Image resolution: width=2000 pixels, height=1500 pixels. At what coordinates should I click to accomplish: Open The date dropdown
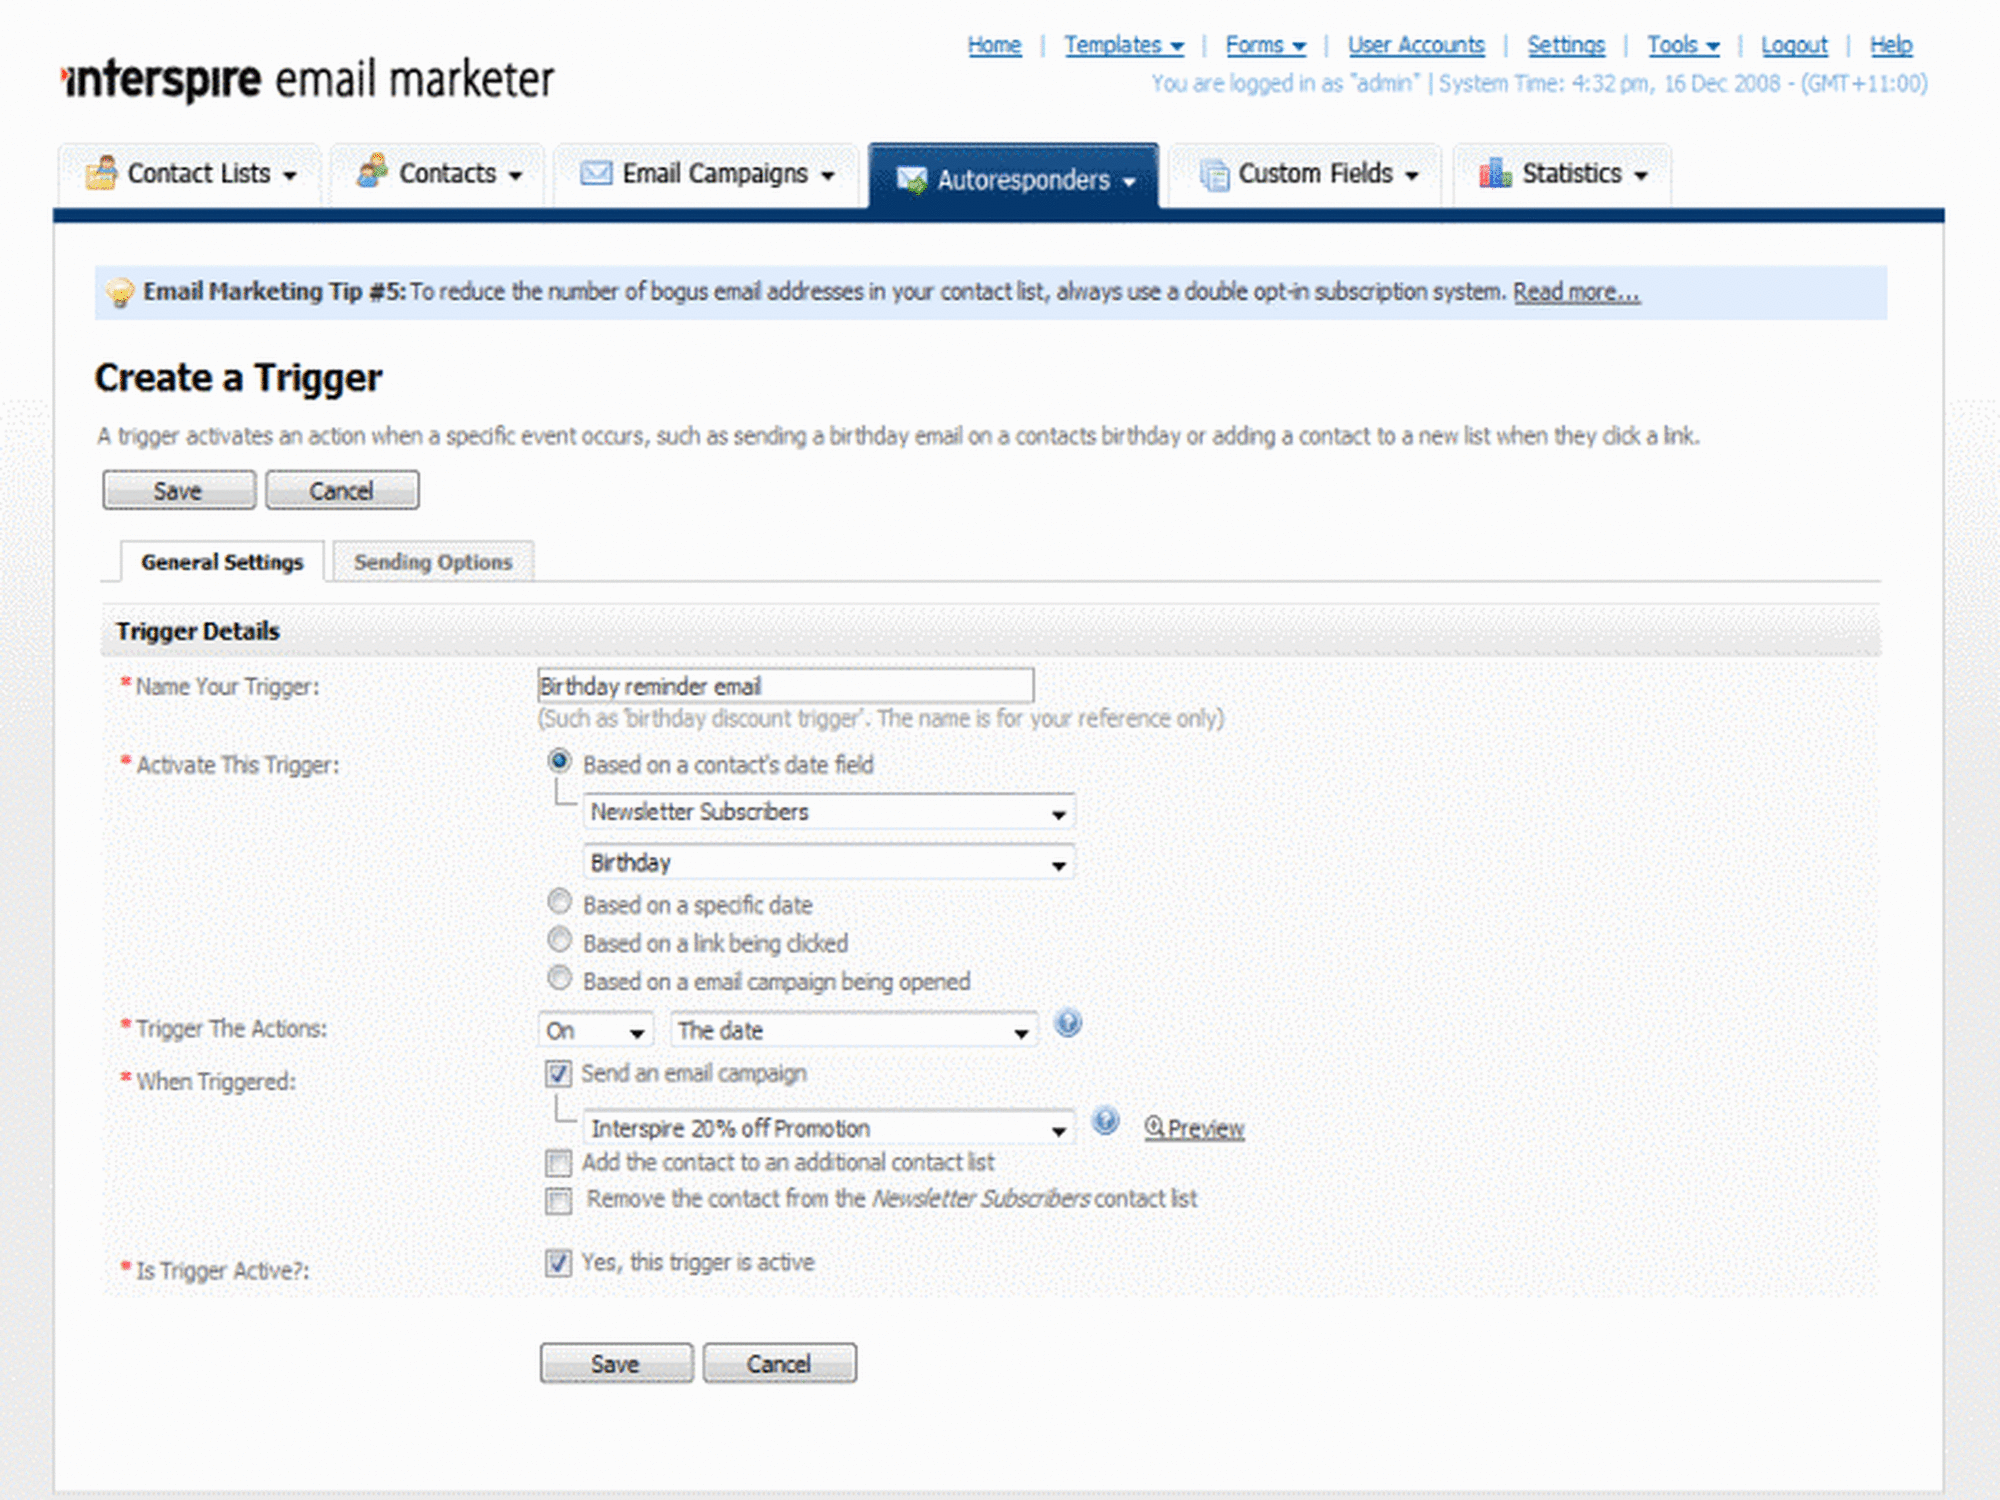click(x=854, y=1030)
